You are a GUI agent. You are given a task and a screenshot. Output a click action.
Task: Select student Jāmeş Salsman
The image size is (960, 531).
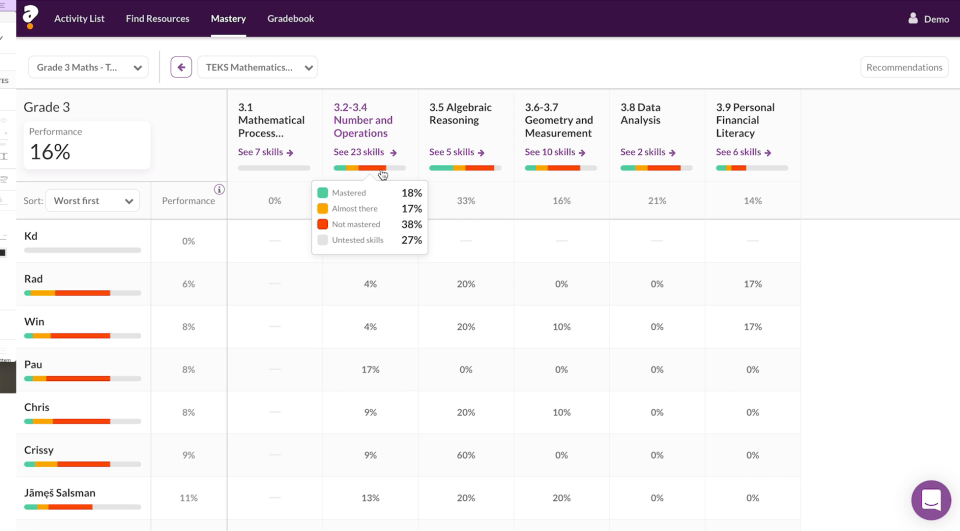tap(60, 493)
